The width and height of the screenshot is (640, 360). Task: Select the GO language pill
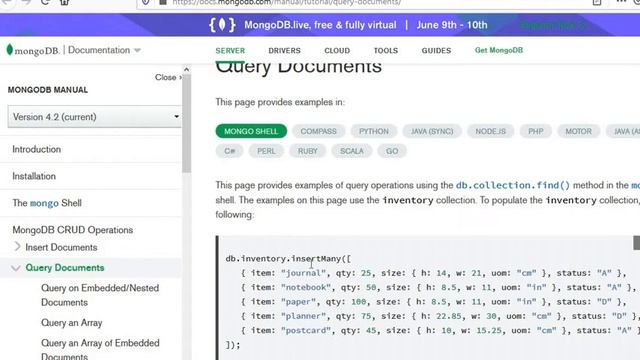click(x=392, y=151)
